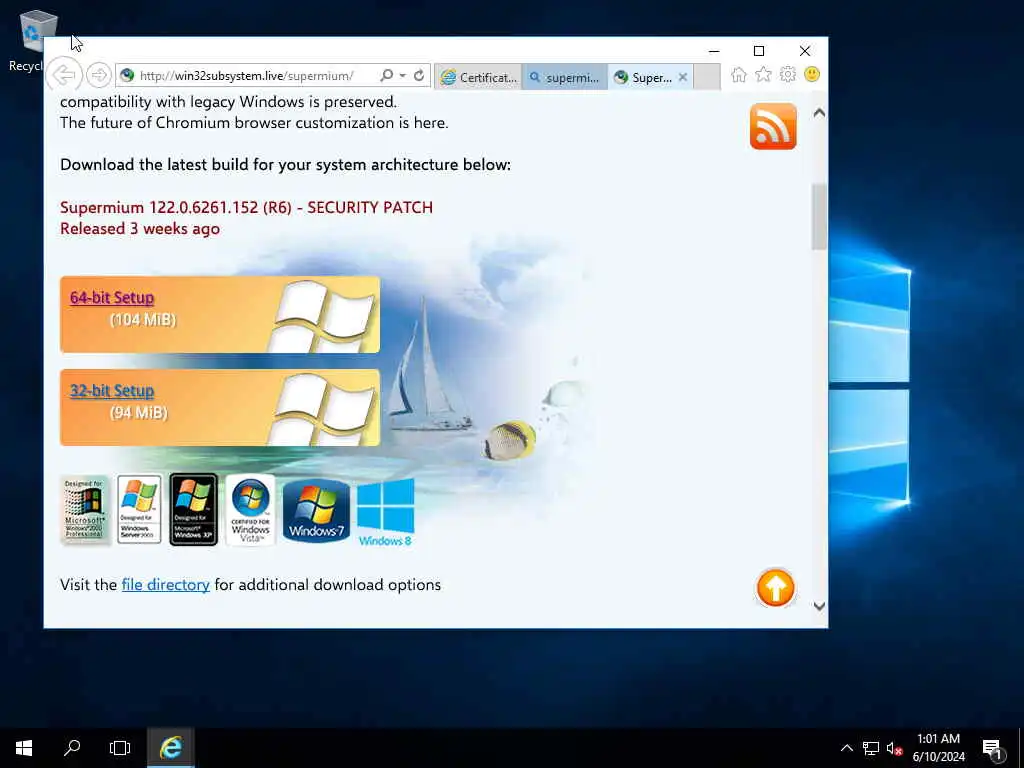Click the page scrollbar up arrow
Image resolution: width=1024 pixels, height=768 pixels.
click(819, 112)
